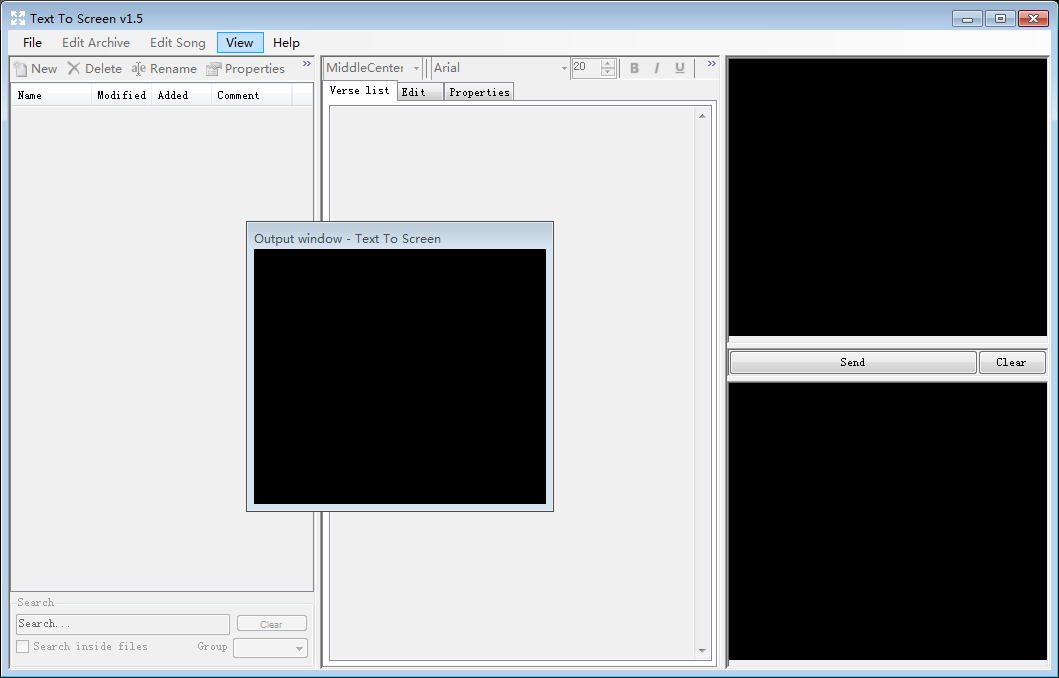Click the Rename toolbar button
Screen dimensions: 1059x678
pos(164,69)
